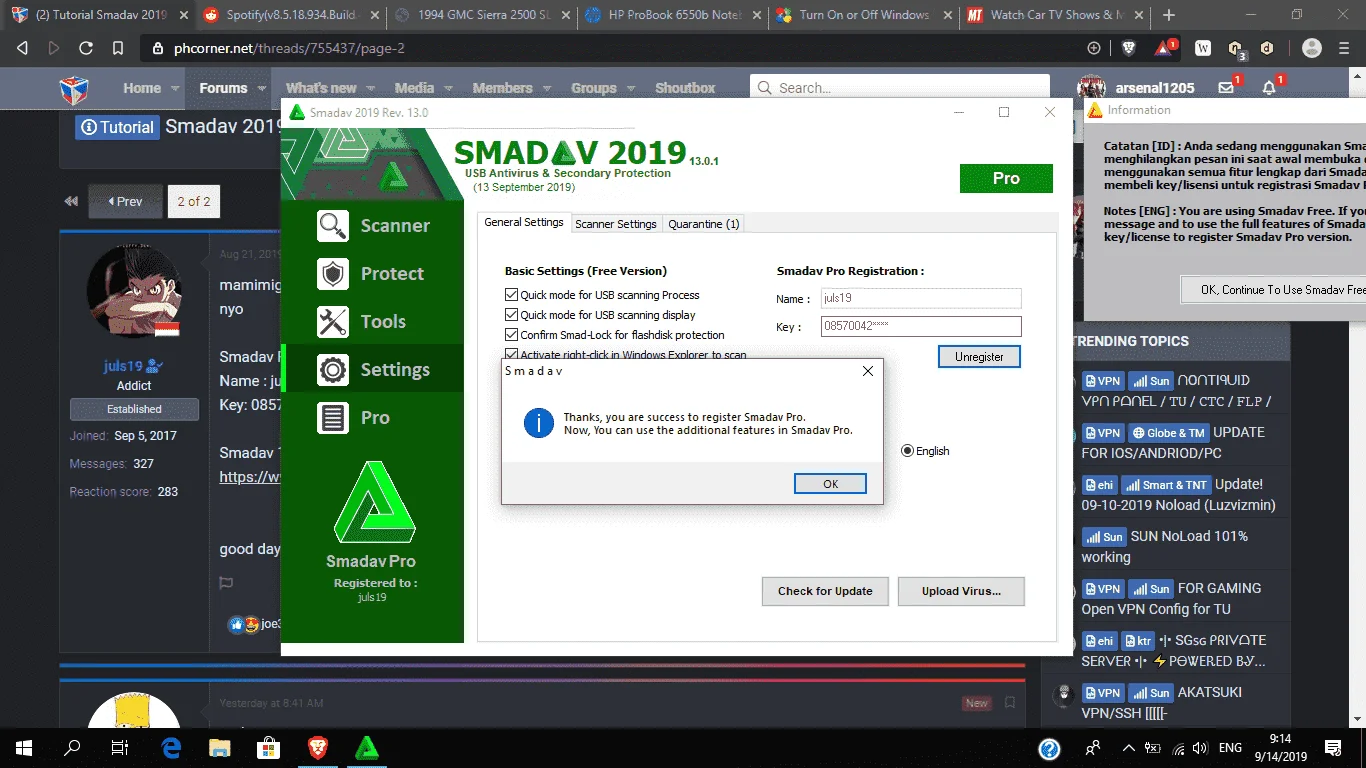
Task: Open Microsoft Store from the taskbar
Action: (x=269, y=748)
